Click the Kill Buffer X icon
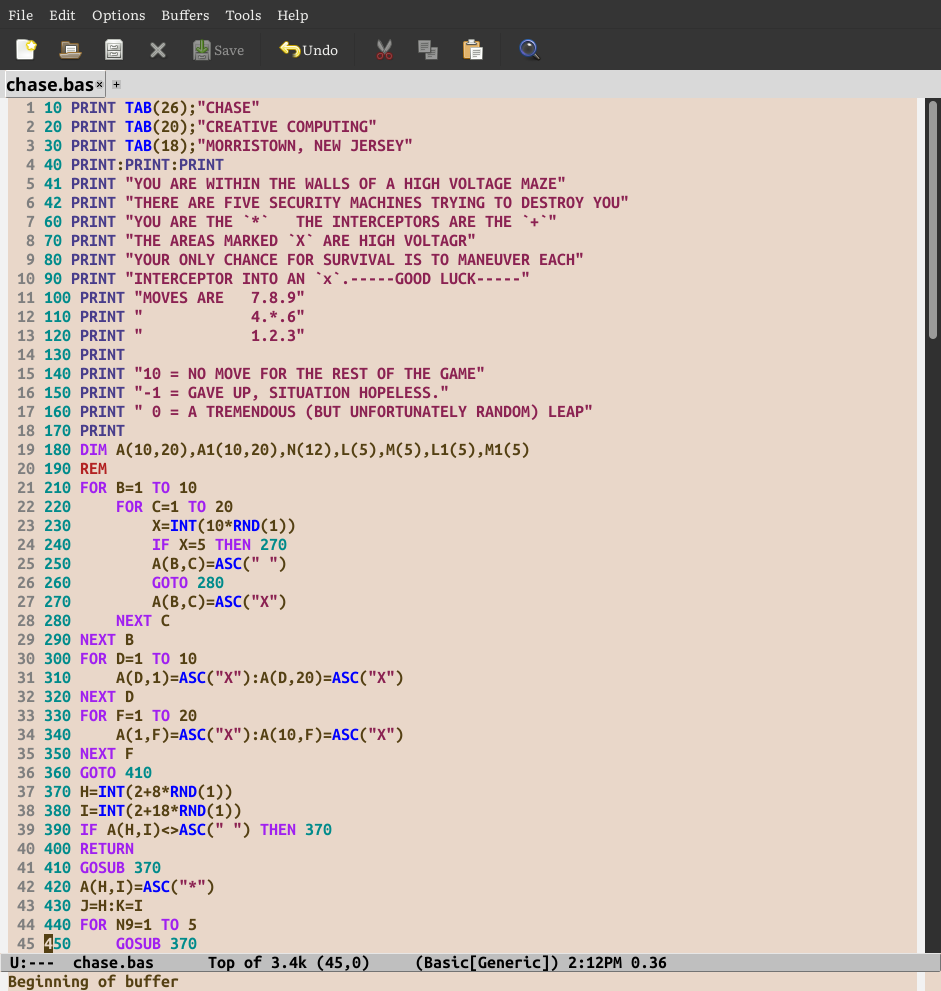 tap(158, 50)
